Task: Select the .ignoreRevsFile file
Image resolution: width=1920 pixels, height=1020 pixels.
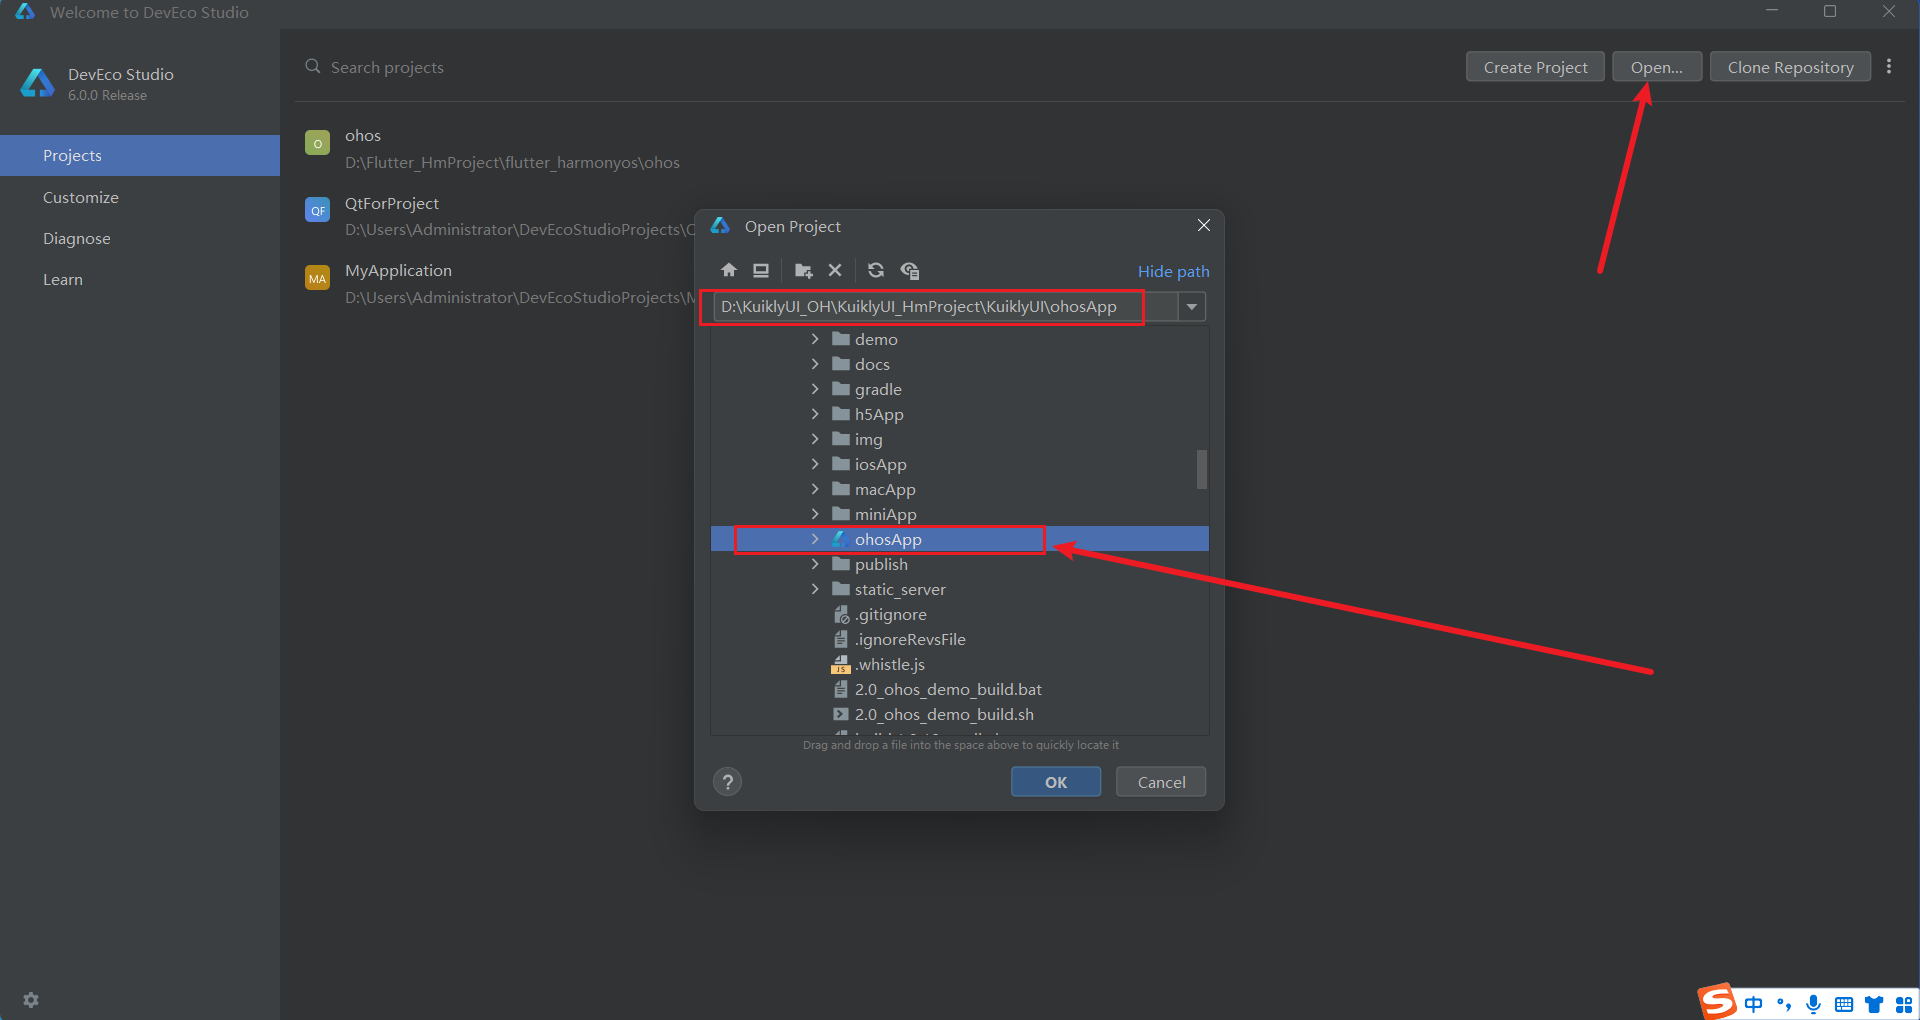Action: pos(960,639)
